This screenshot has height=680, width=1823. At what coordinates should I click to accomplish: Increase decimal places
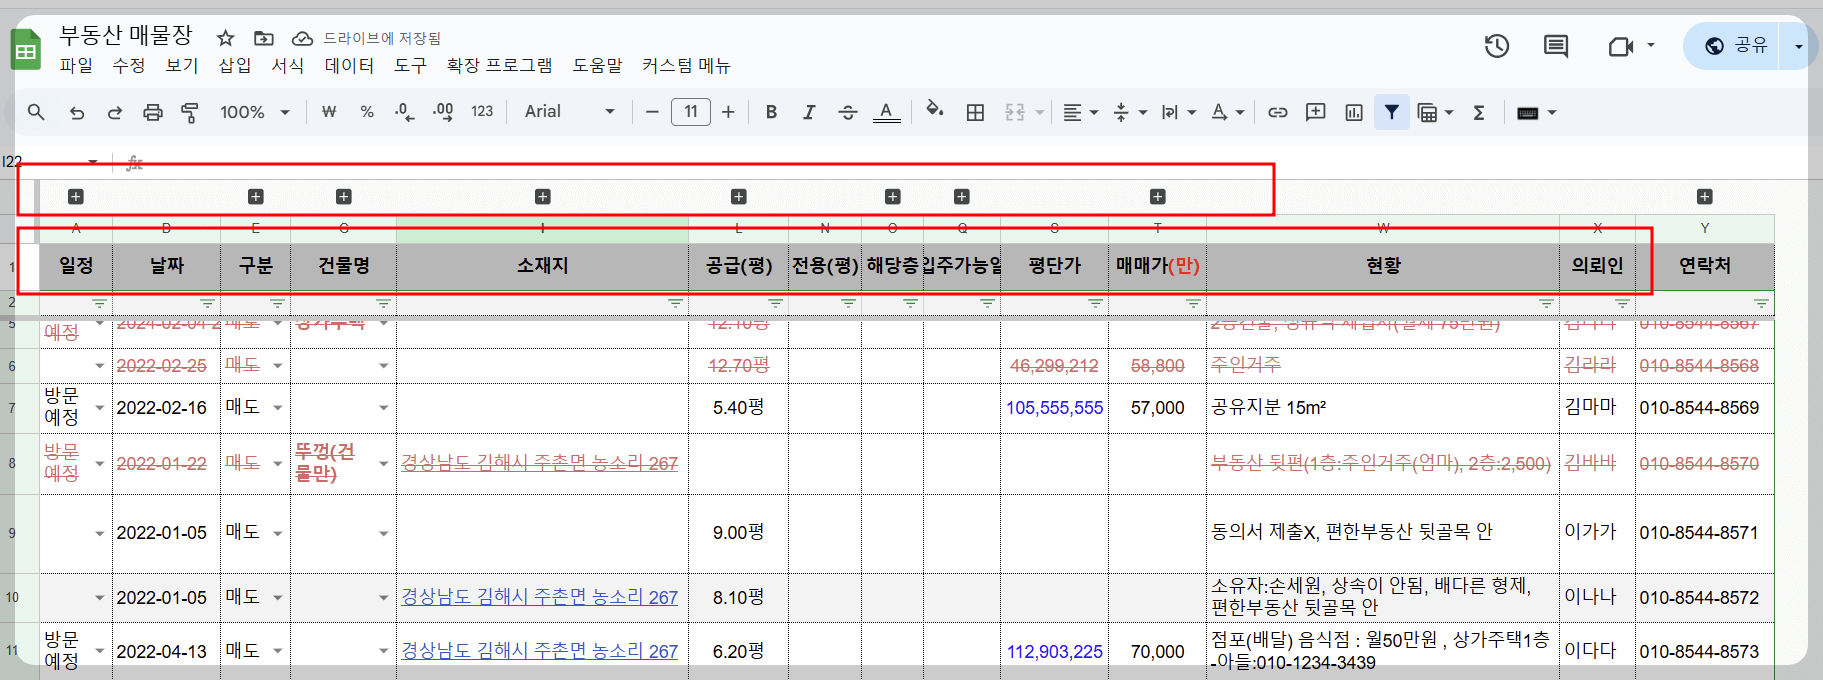pos(443,112)
